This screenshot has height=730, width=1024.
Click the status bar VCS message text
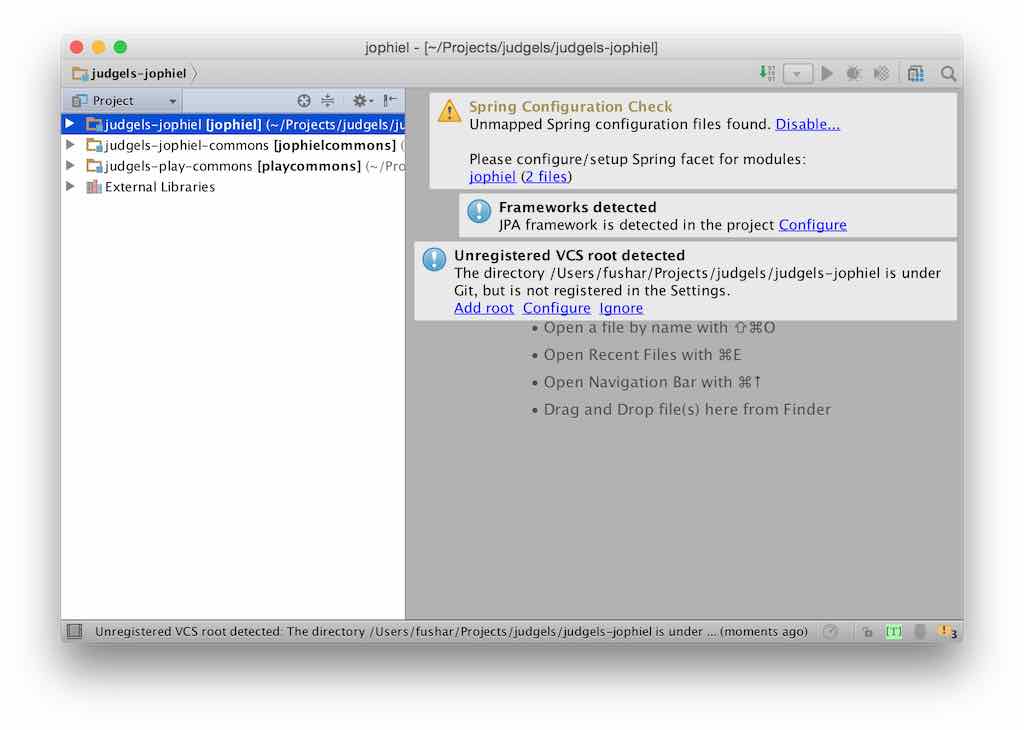[451, 631]
